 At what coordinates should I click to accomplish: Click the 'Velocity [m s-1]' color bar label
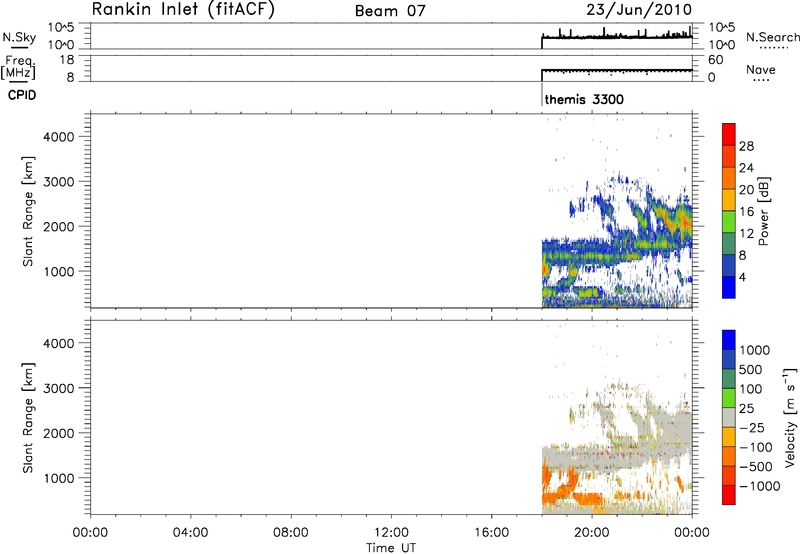click(789, 417)
